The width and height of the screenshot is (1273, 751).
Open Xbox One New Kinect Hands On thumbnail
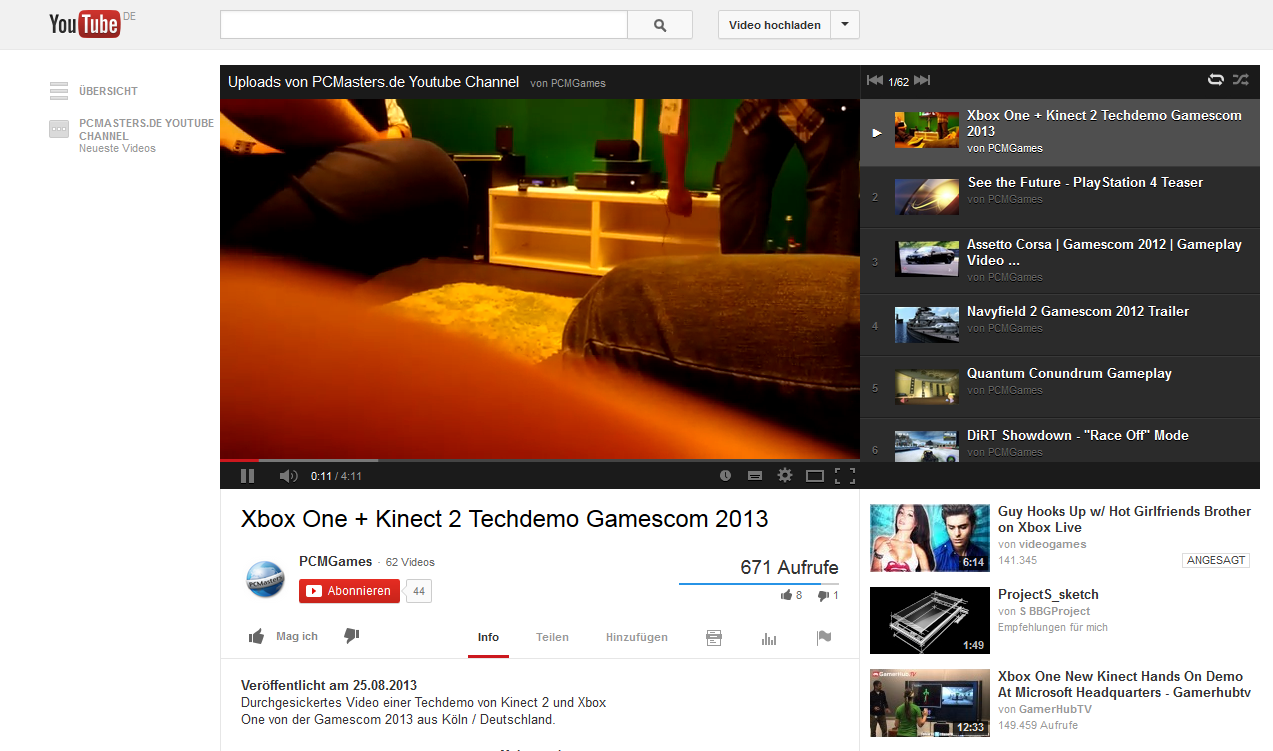930,703
